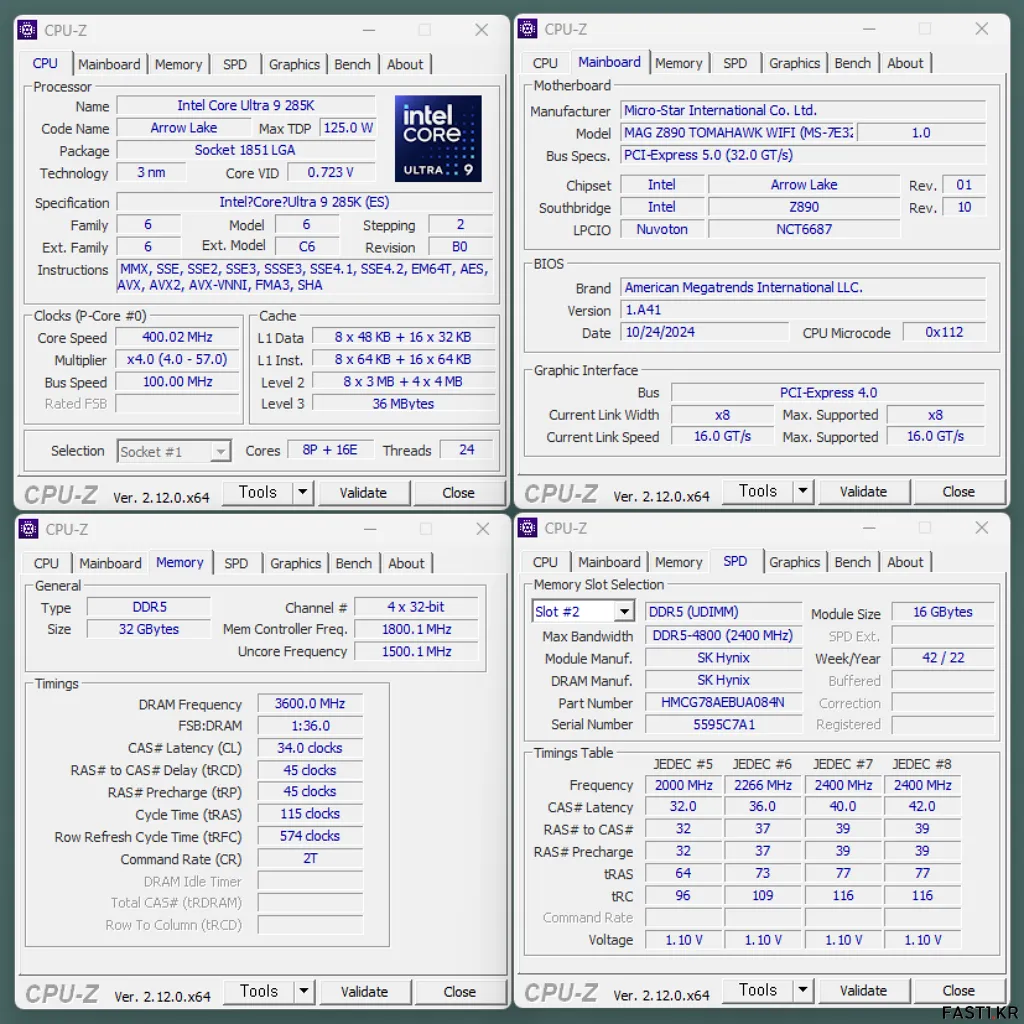Image resolution: width=1024 pixels, height=1024 pixels.
Task: Click Close button in SPD window
Action: pos(959,990)
